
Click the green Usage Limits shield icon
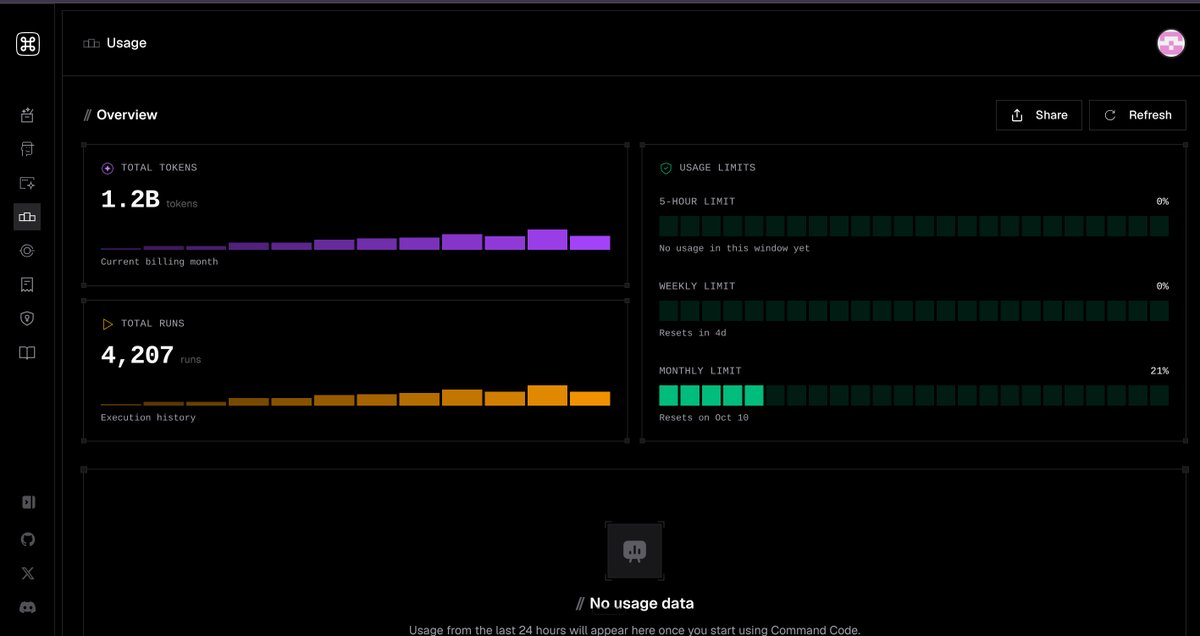click(x=666, y=168)
